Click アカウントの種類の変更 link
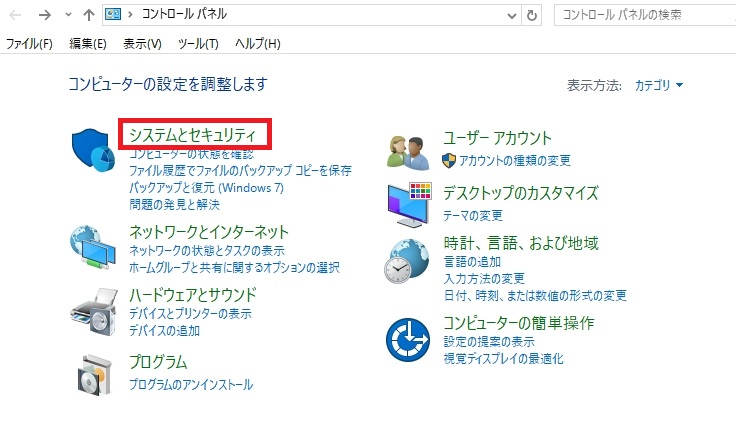This screenshot has width=736, height=434. [x=515, y=161]
